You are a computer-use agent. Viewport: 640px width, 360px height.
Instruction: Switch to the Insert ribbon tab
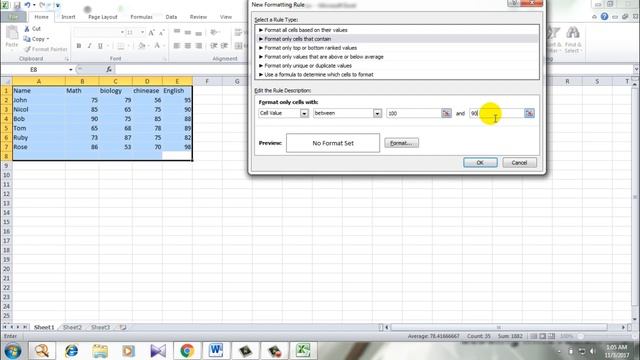[x=68, y=17]
